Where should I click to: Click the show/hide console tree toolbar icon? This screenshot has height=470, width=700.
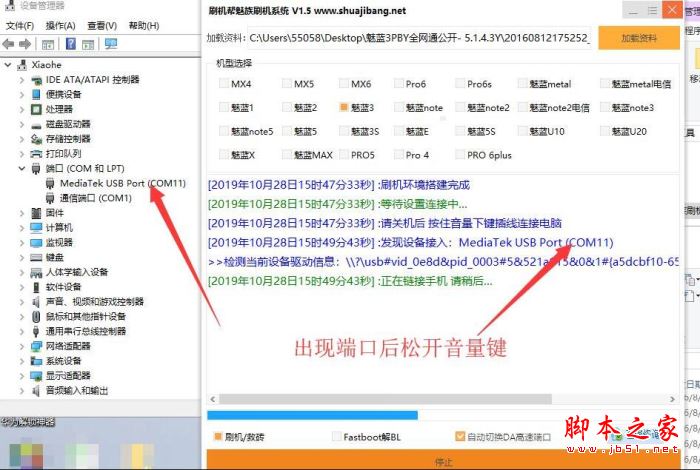pos(47,44)
